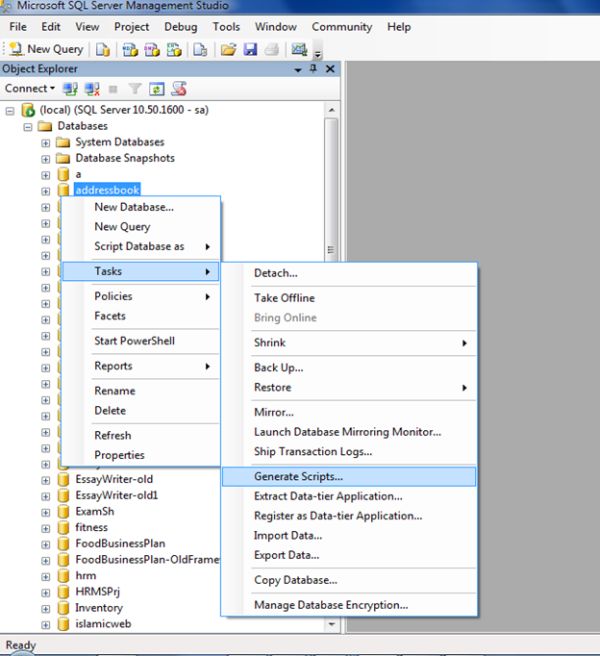Open the Window menu
The height and width of the screenshot is (656, 600).
pos(276,27)
